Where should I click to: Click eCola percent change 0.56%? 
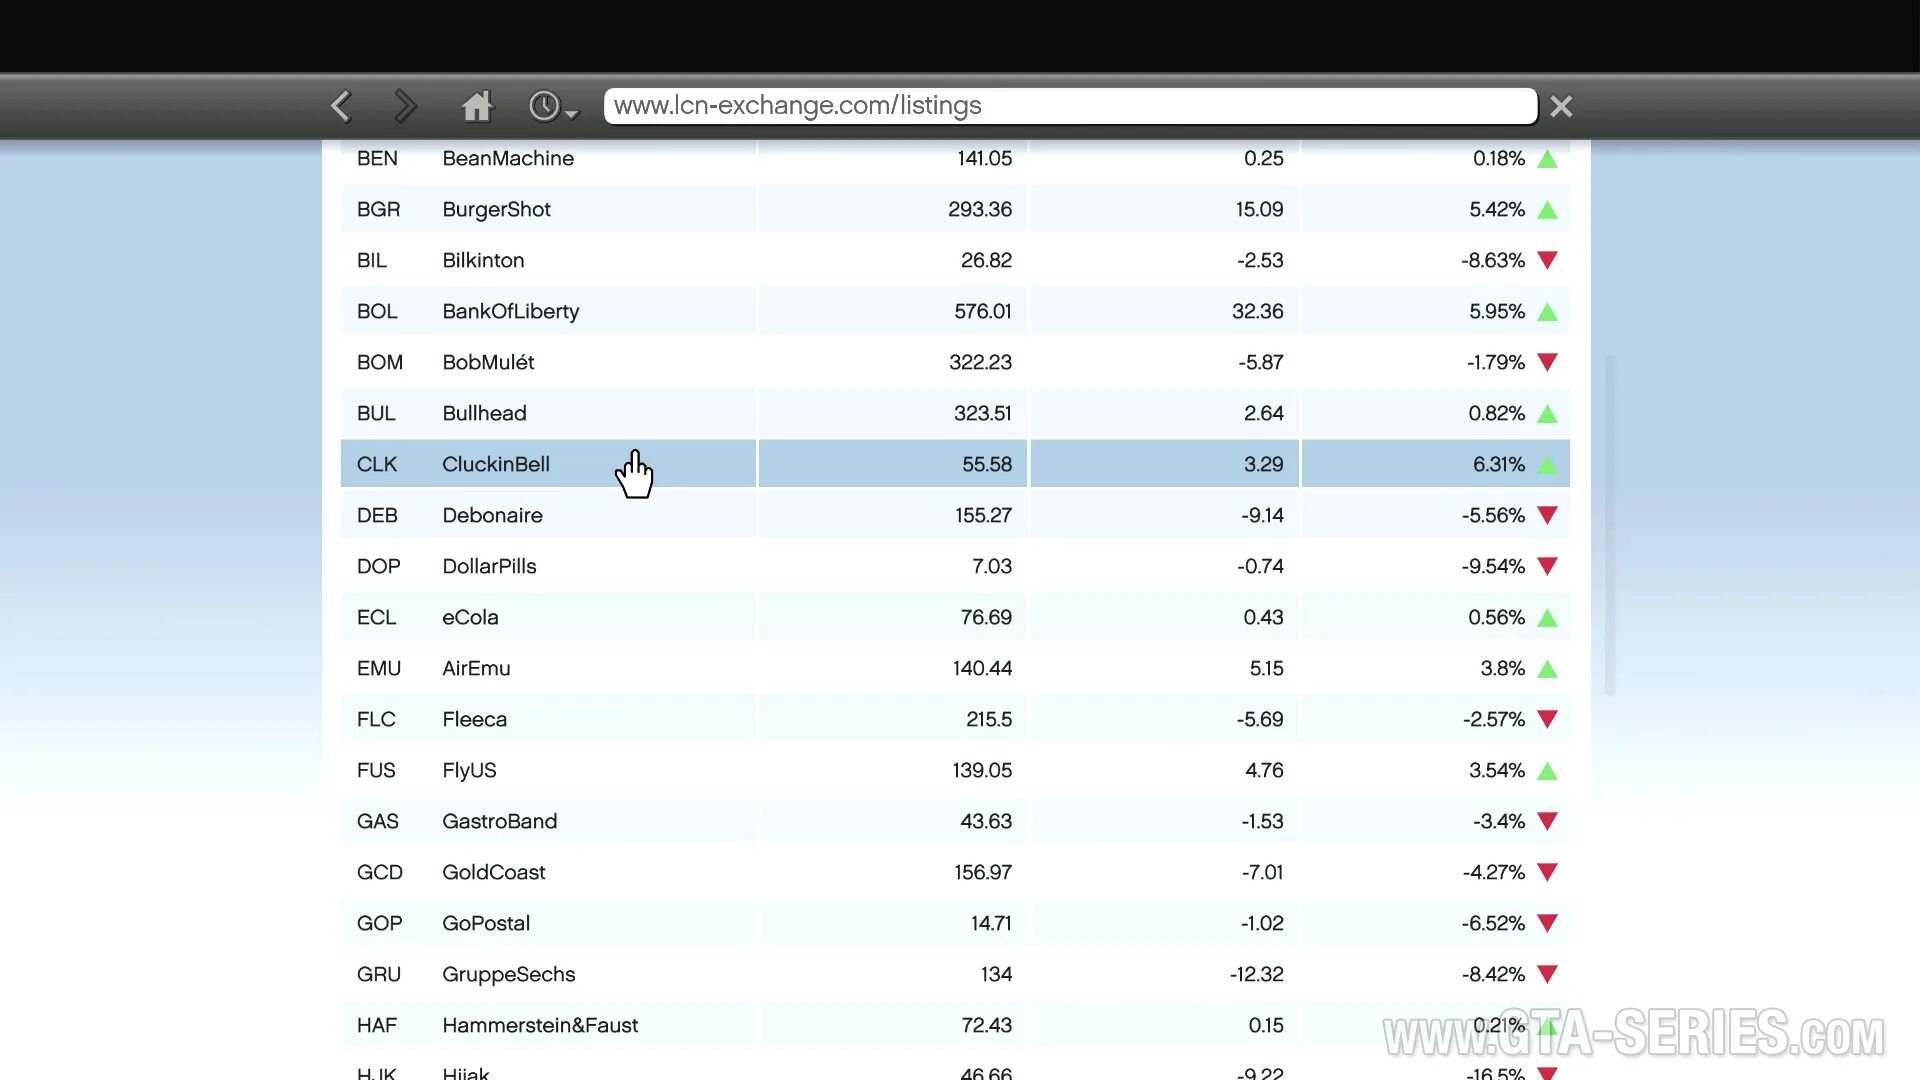(x=1496, y=617)
